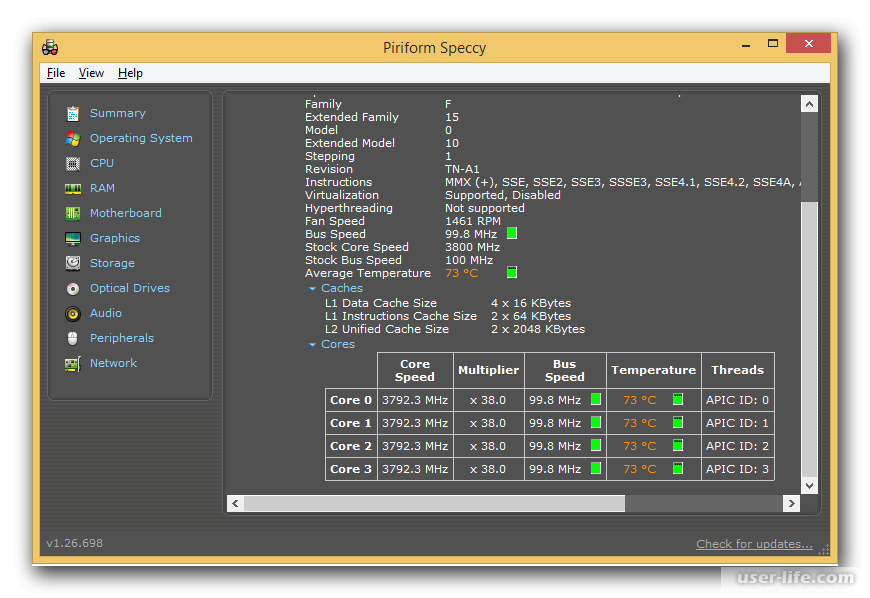The image size is (870, 598).
Task: Collapse the Caches section
Action: [x=312, y=288]
